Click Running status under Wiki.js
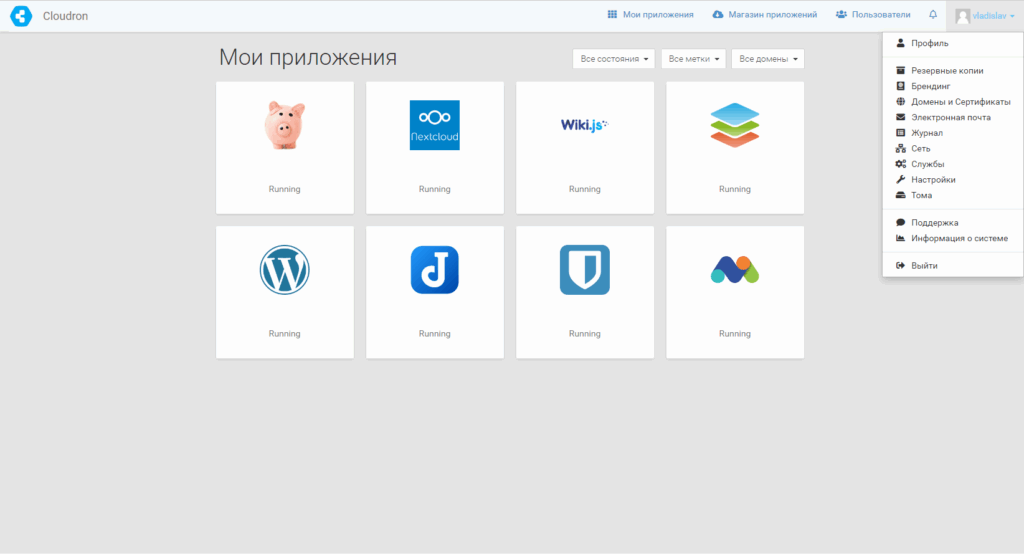The width and height of the screenshot is (1024, 554). pyautogui.click(x=584, y=189)
